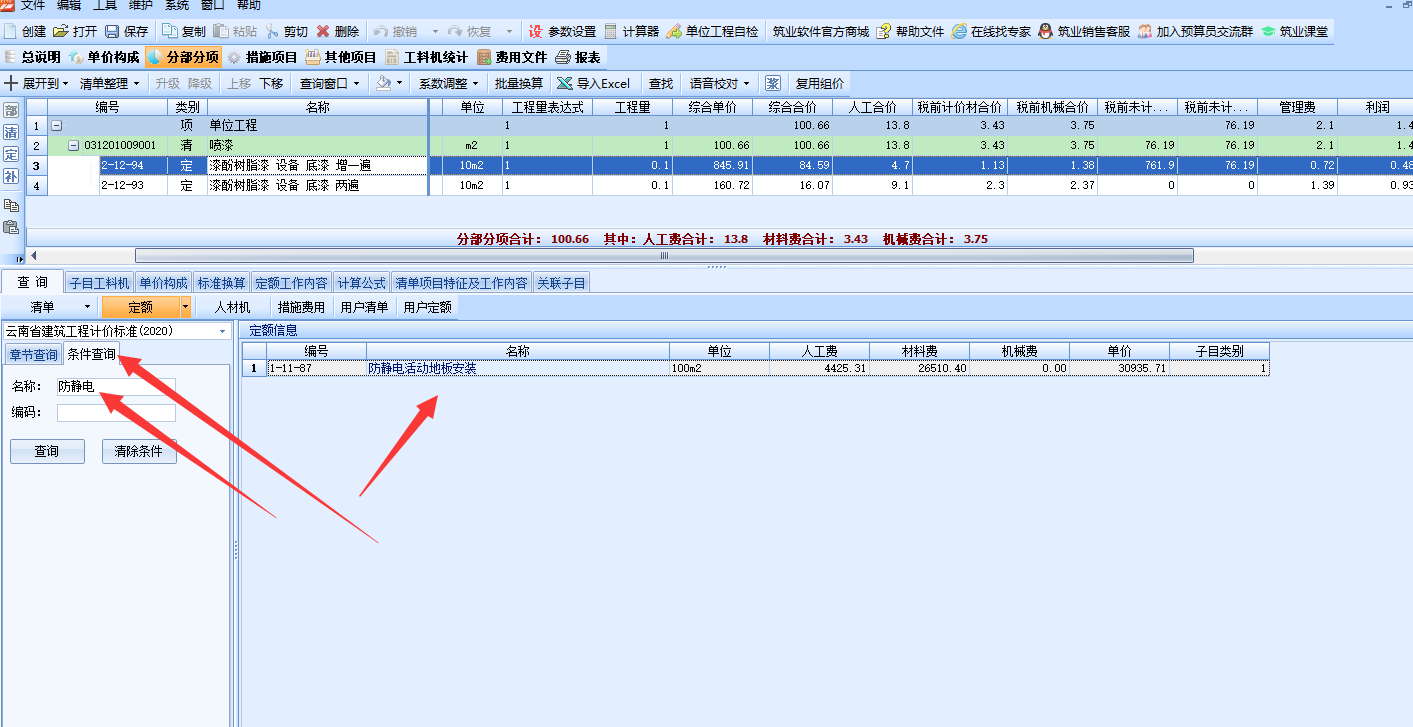Screen dimensions: 1413x727
Task: Switch to 章节查询 tab
Action: pyautogui.click(x=33, y=355)
